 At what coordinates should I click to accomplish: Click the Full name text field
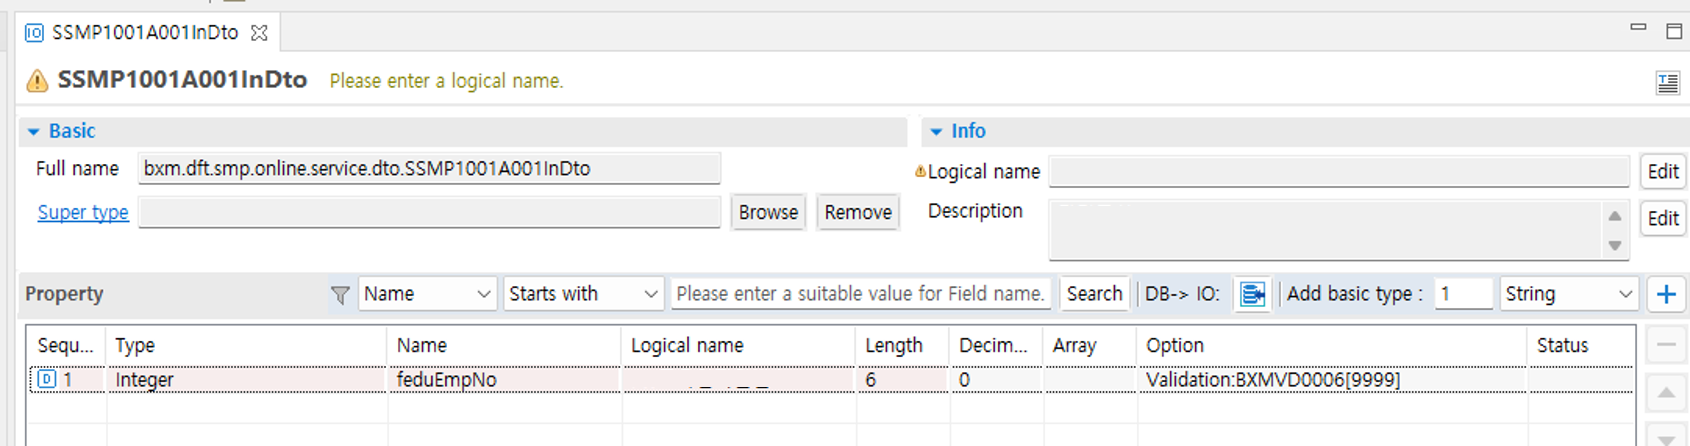tap(429, 169)
